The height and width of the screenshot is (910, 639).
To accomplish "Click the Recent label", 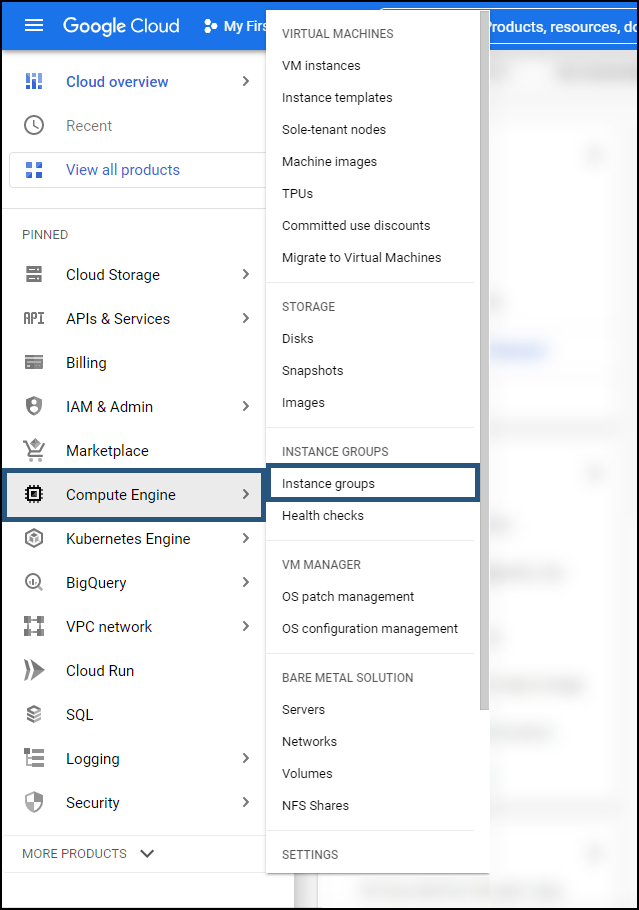I will [89, 126].
